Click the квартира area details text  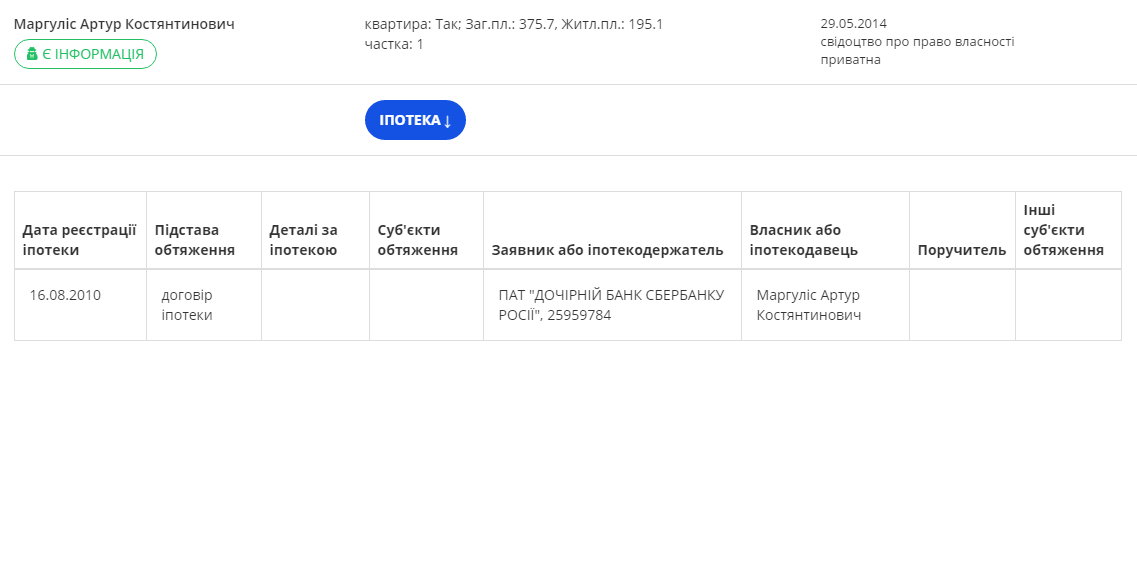pyautogui.click(x=514, y=24)
